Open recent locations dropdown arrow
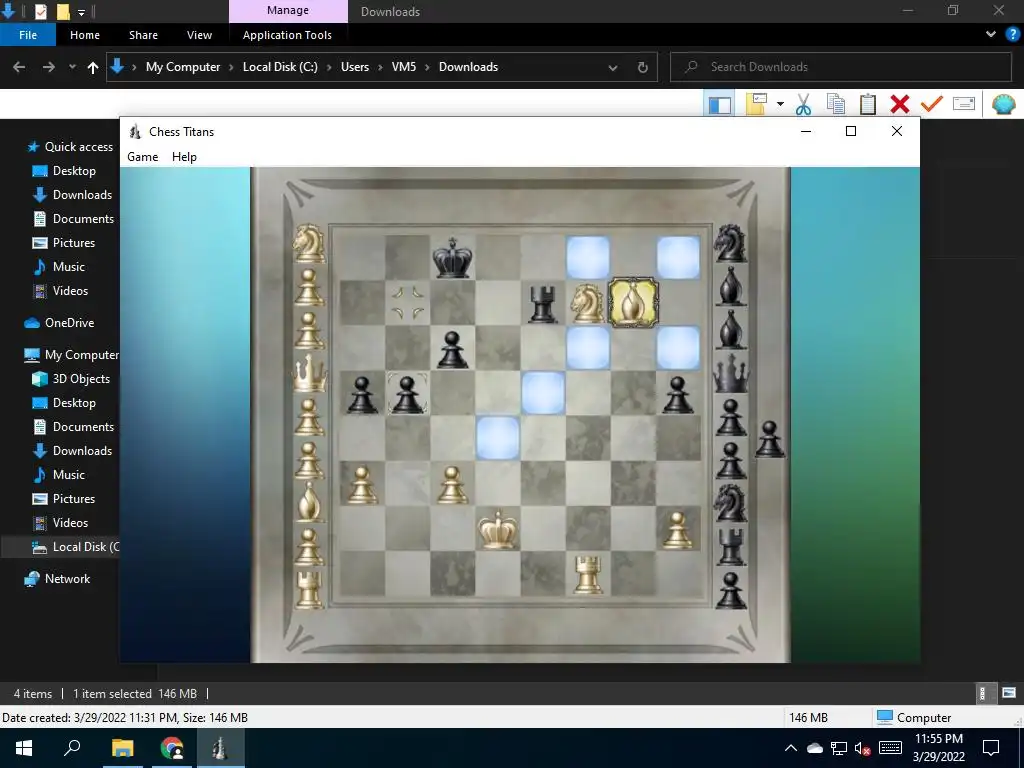The width and height of the screenshot is (1024, 768). coord(72,67)
